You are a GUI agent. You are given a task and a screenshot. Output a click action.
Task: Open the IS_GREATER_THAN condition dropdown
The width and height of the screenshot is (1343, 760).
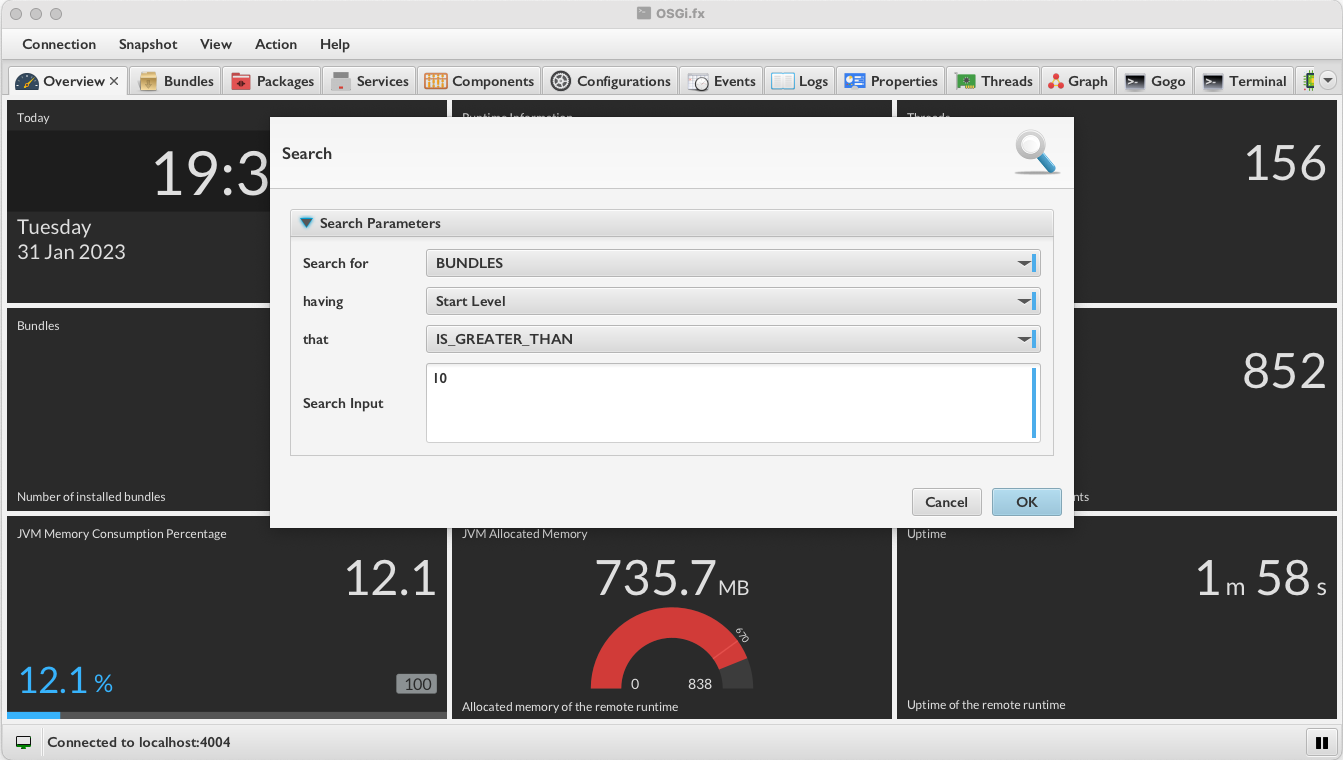(x=732, y=339)
